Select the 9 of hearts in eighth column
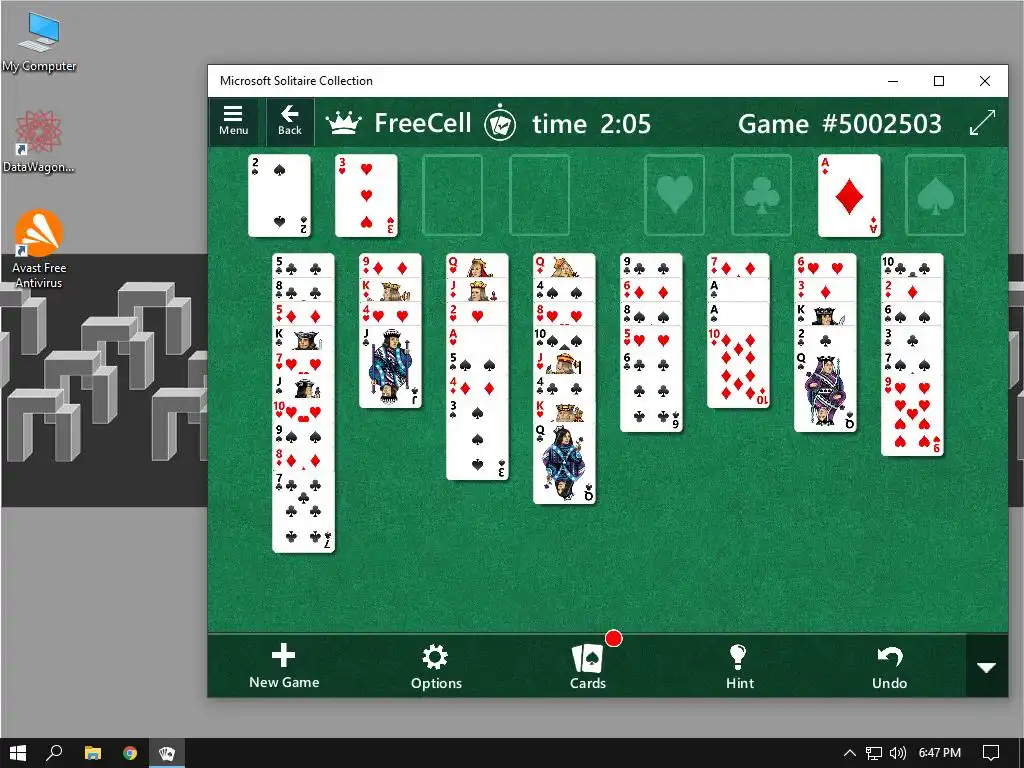 pos(912,415)
